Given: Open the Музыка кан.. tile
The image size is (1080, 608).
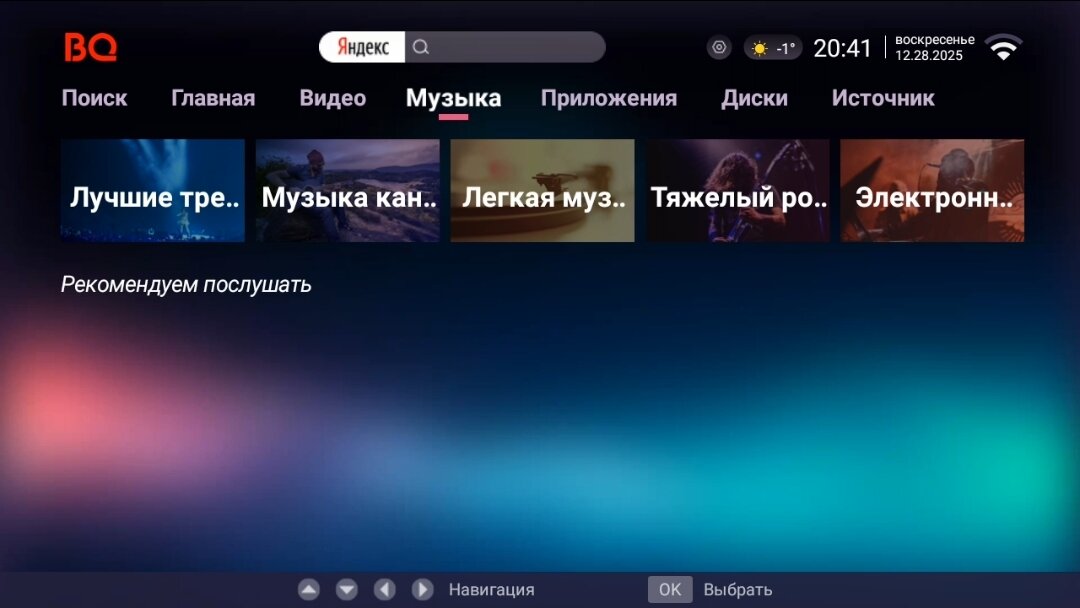Looking at the screenshot, I should coord(348,191).
